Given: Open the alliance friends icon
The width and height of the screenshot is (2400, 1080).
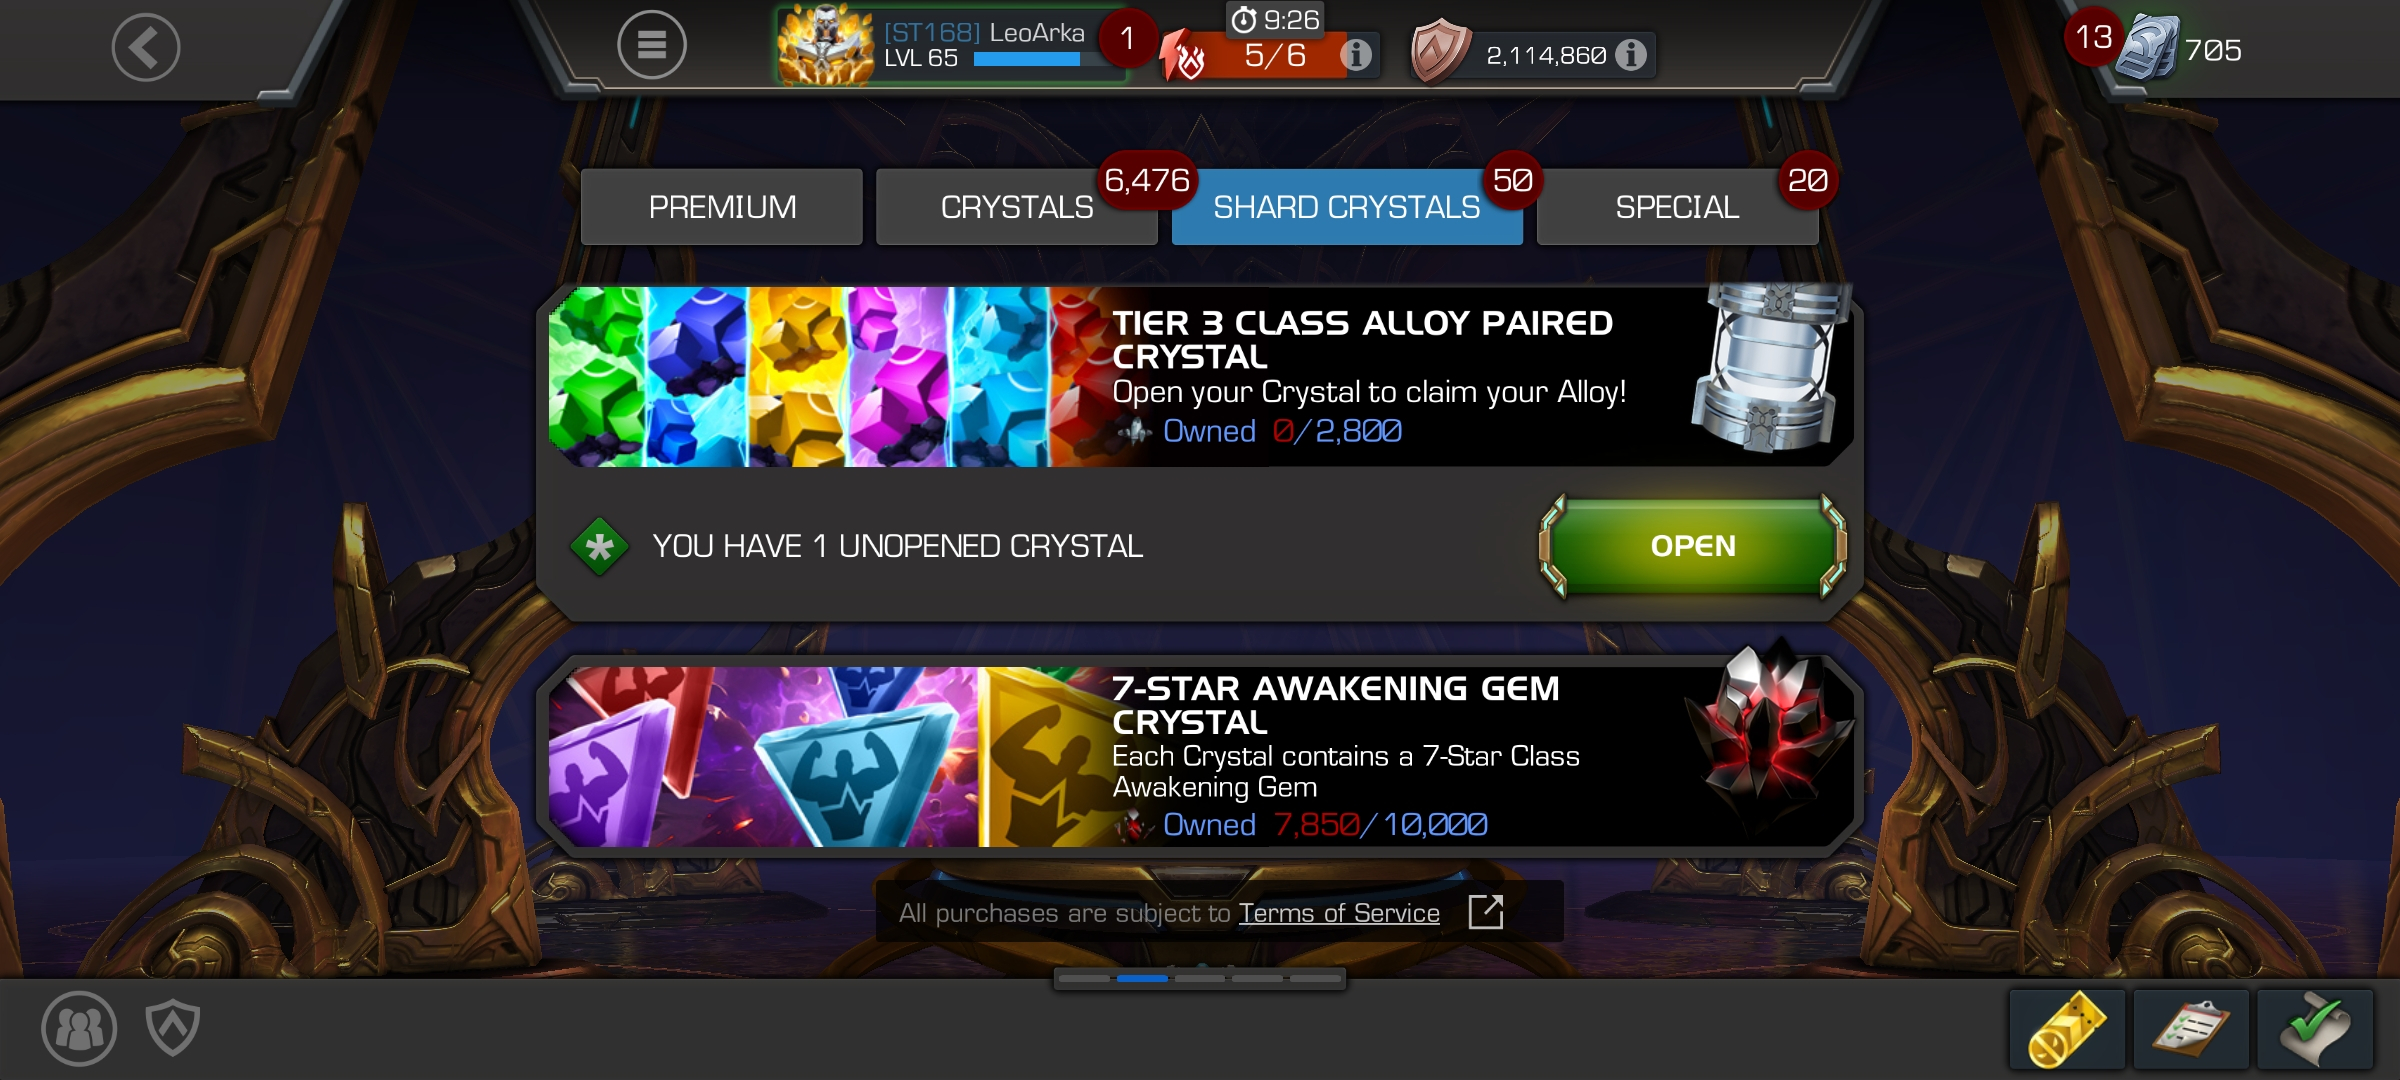Looking at the screenshot, I should pos(79,1028).
